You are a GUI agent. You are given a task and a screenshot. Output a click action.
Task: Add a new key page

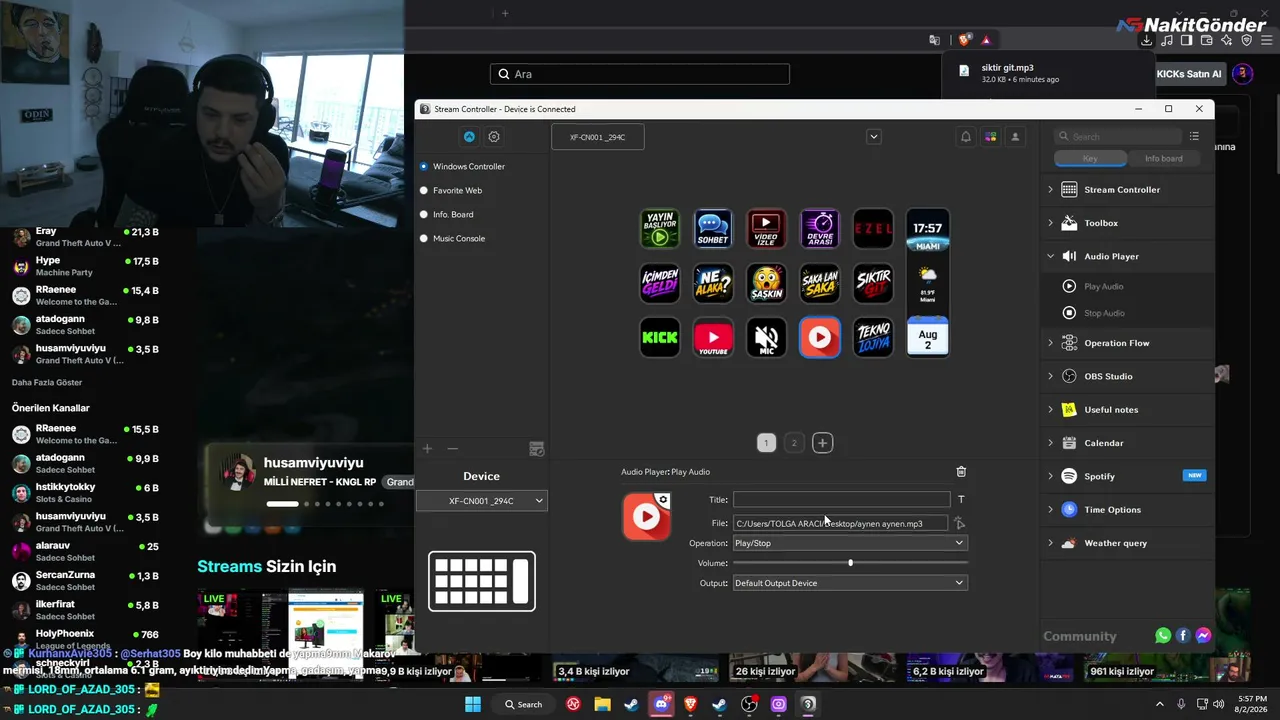[822, 443]
